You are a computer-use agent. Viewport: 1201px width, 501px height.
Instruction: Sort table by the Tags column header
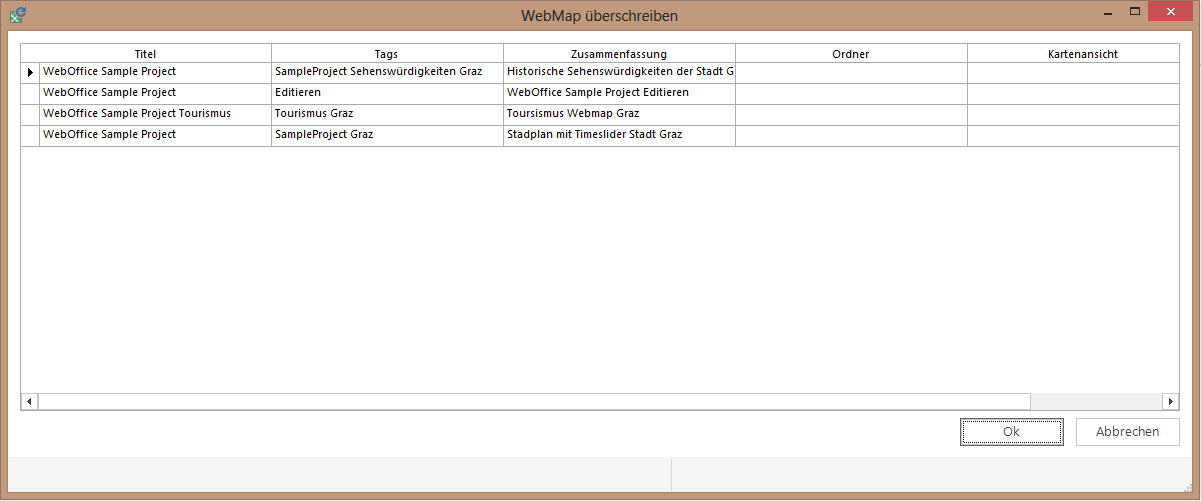click(x=387, y=54)
